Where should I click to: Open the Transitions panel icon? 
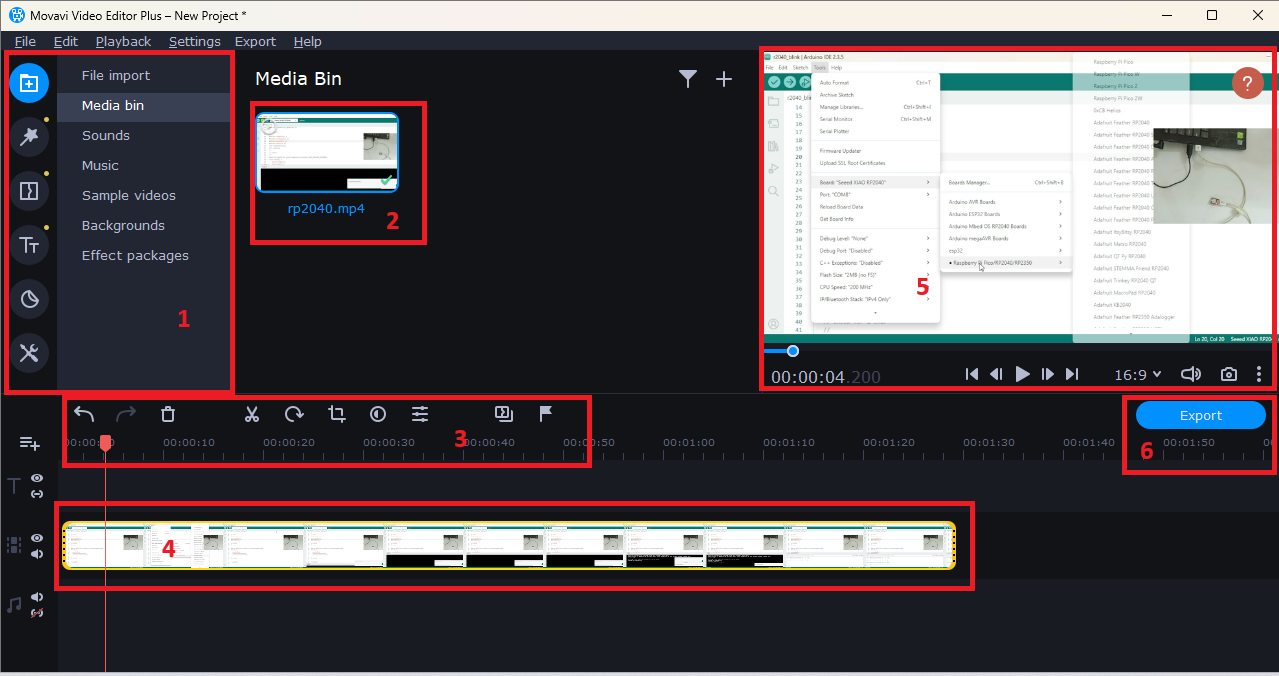(29, 191)
